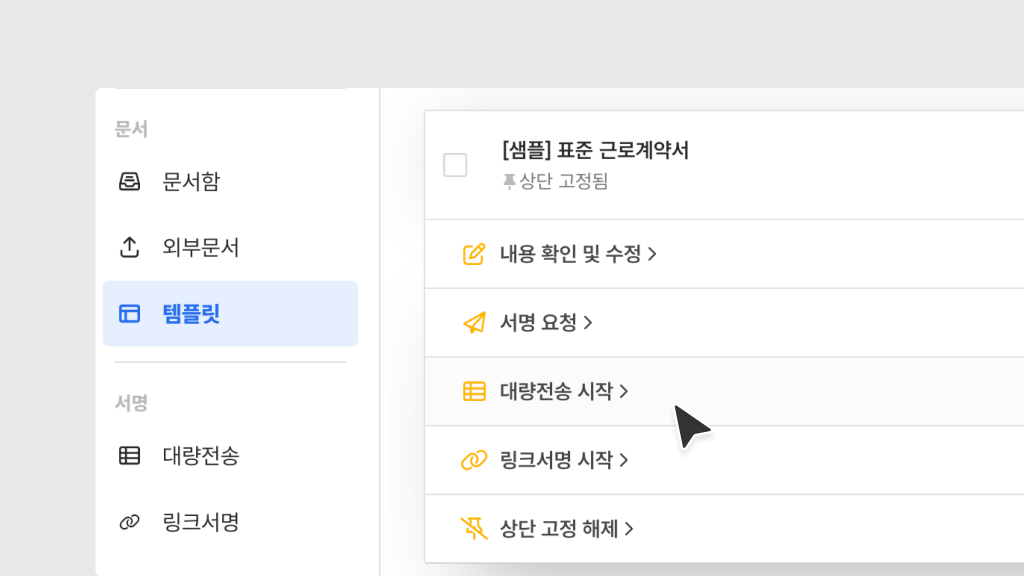Select the 링크서명 chain-link icon in sidebar
The width and height of the screenshot is (1024, 576).
point(130,521)
